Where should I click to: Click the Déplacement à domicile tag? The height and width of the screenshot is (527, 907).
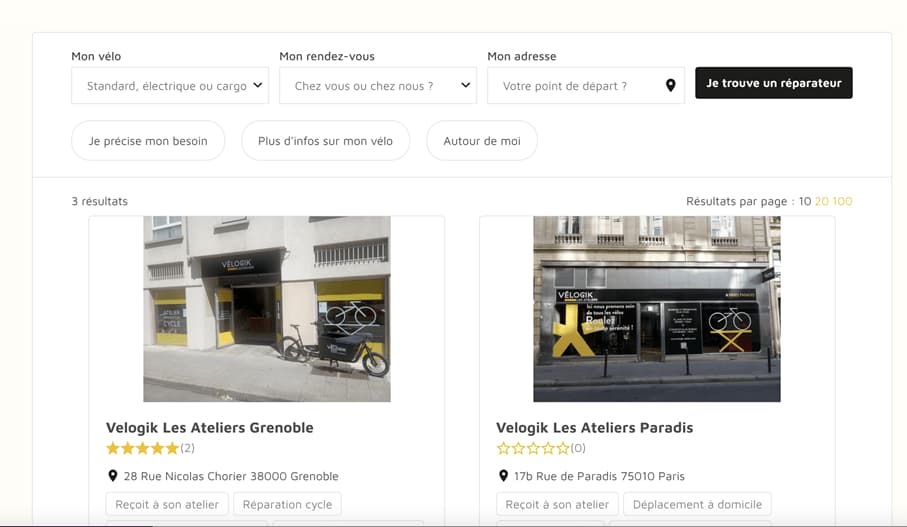click(x=697, y=504)
